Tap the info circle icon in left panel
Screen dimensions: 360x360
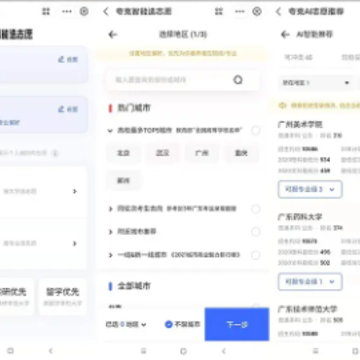55,153
